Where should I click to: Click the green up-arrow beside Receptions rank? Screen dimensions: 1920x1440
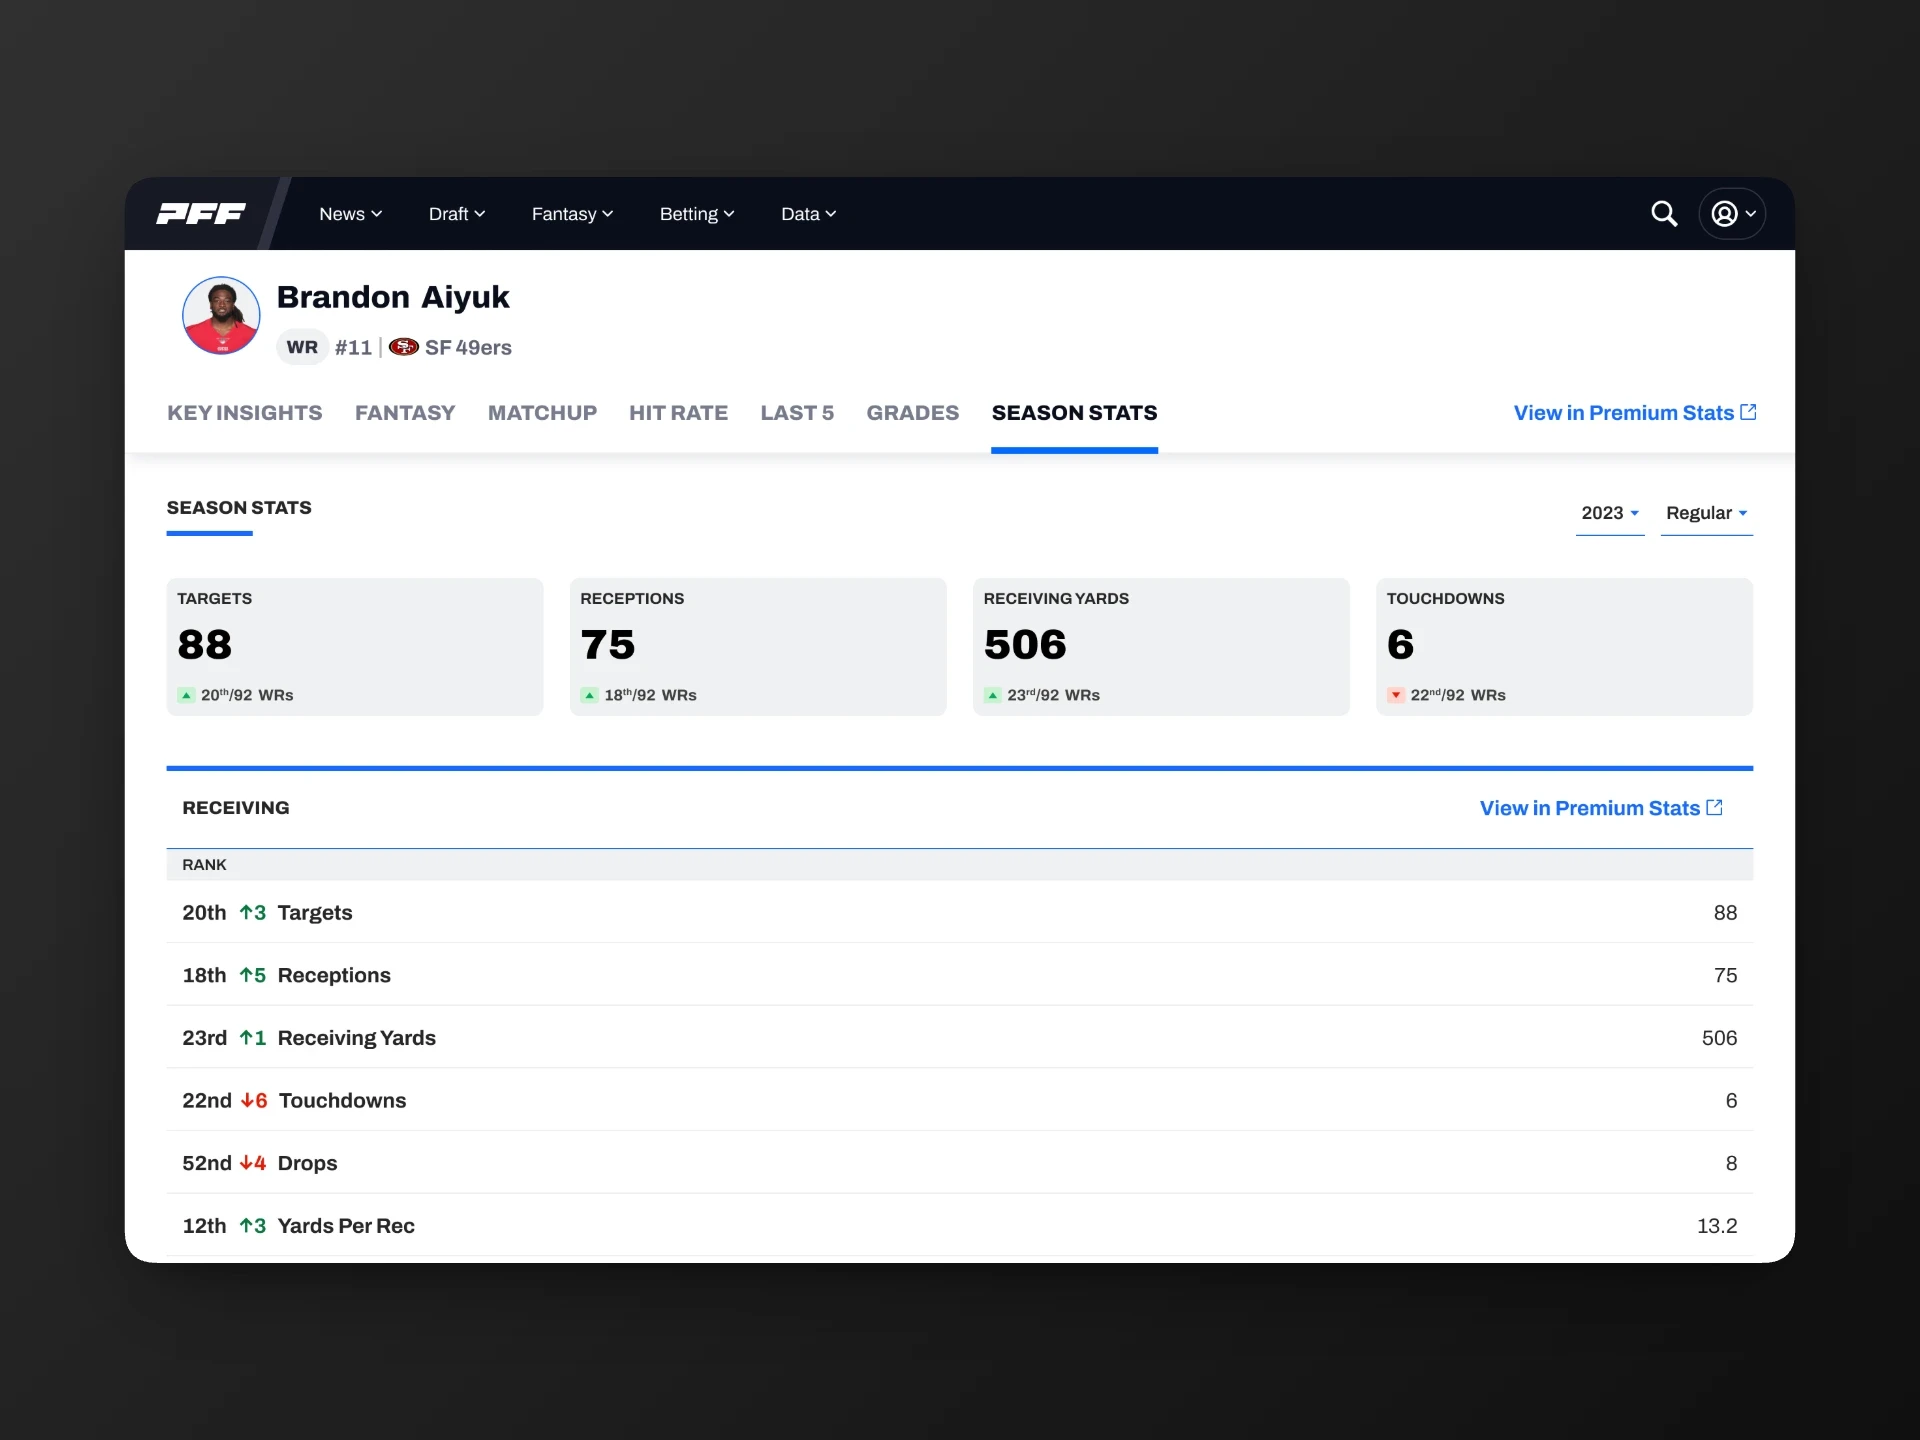coord(246,975)
